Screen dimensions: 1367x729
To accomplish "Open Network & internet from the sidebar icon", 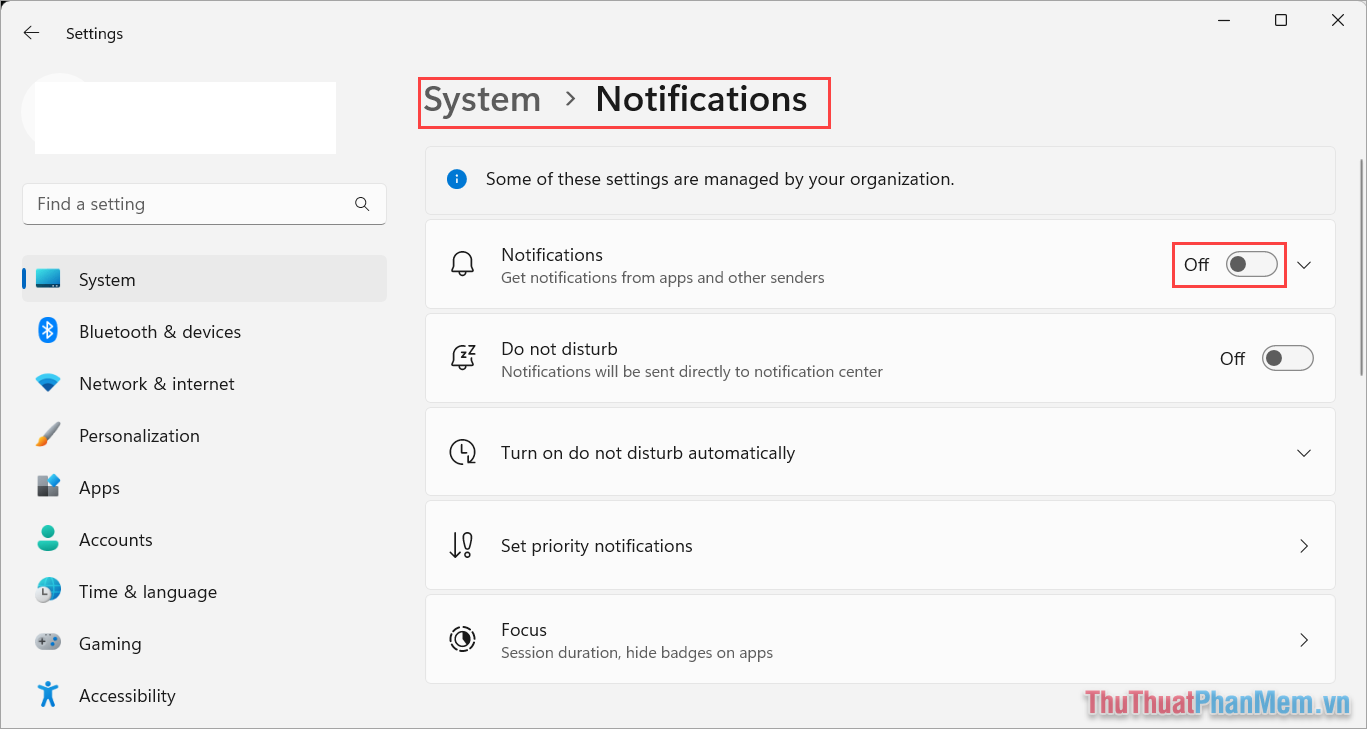I will (47, 383).
